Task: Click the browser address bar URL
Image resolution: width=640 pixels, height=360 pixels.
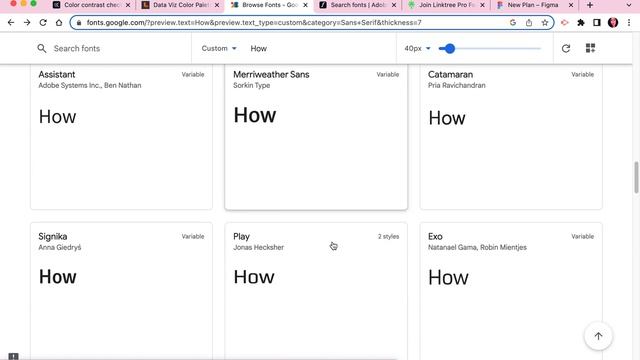Action: pyautogui.click(x=254, y=22)
